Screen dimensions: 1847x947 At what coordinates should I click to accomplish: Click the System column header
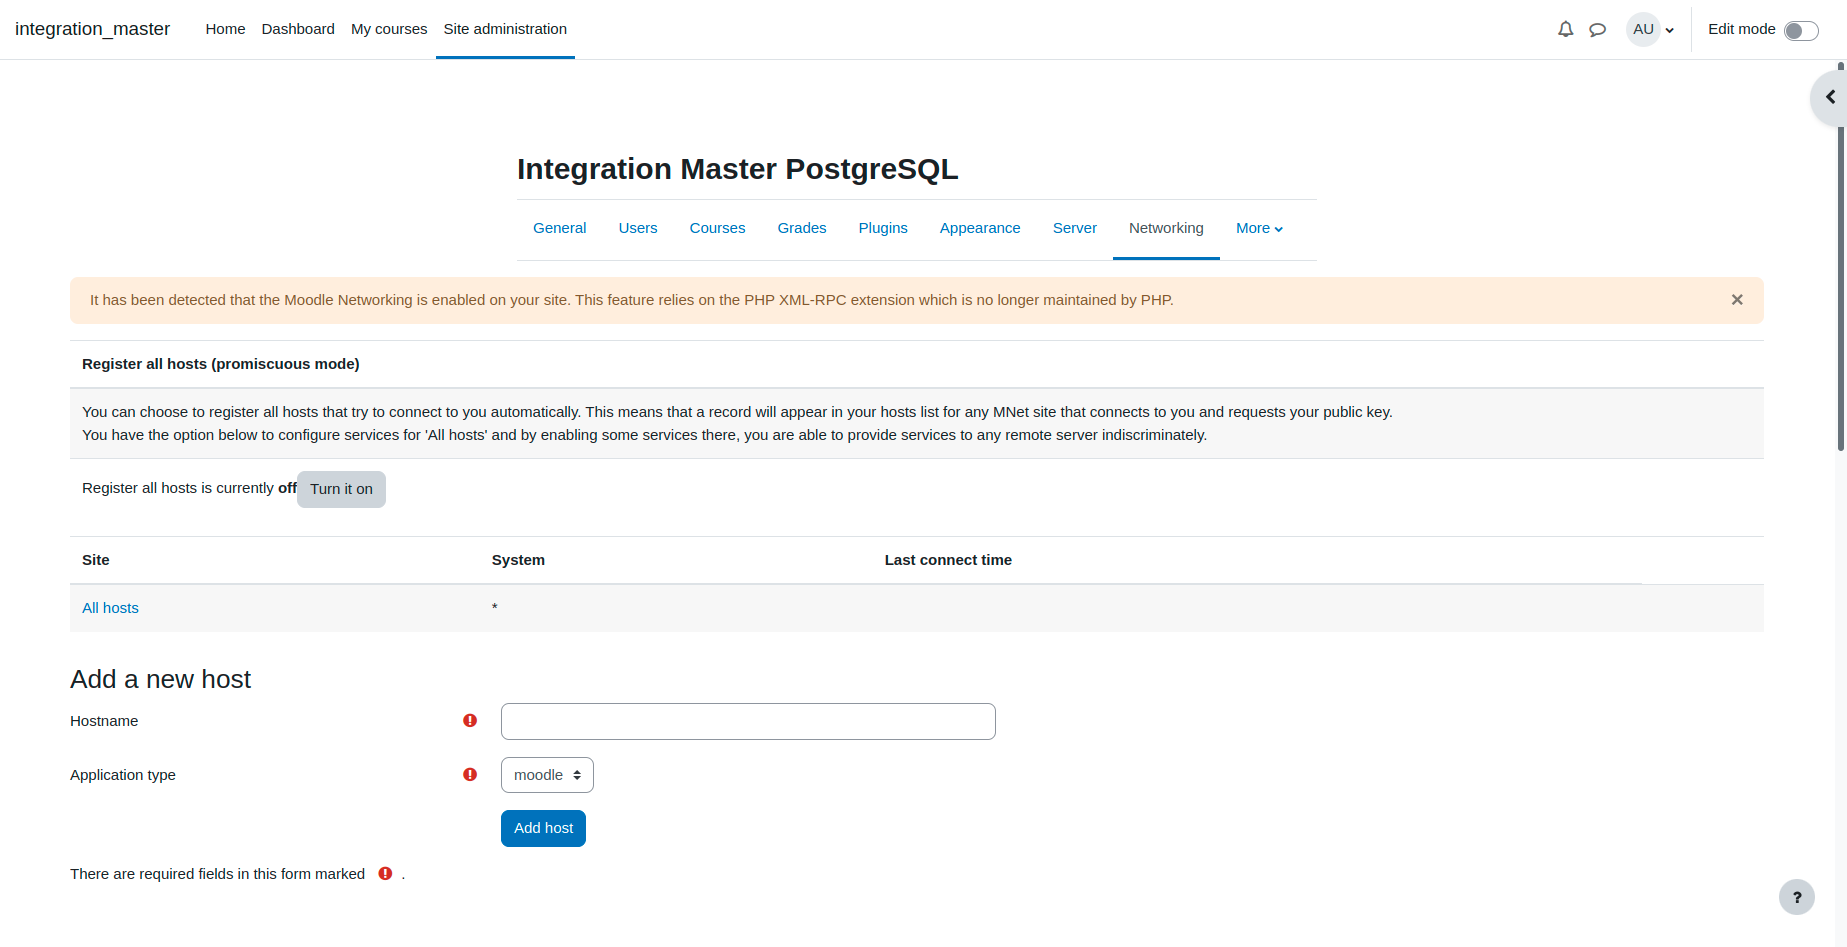click(x=518, y=560)
